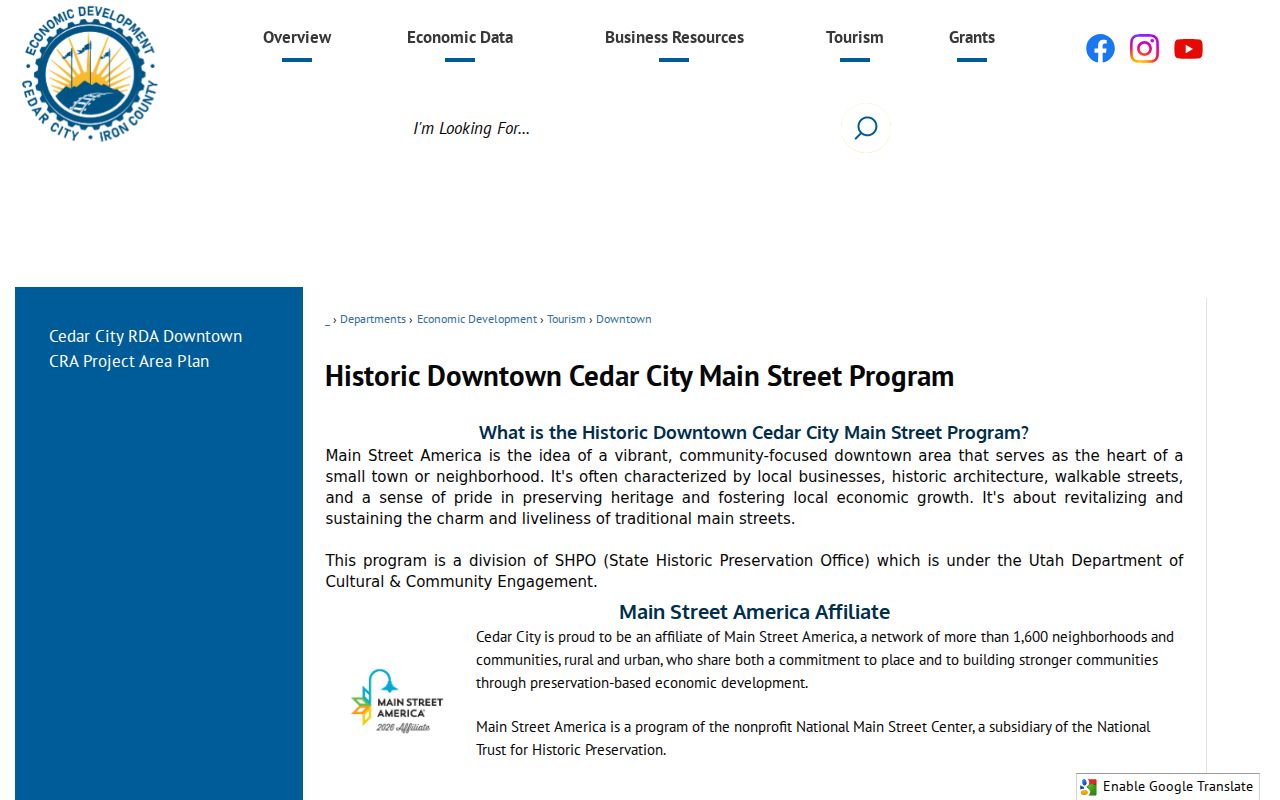Click the "Main Street America Affiliate" heading
Screen dimensions: 1280x800
pos(754,612)
